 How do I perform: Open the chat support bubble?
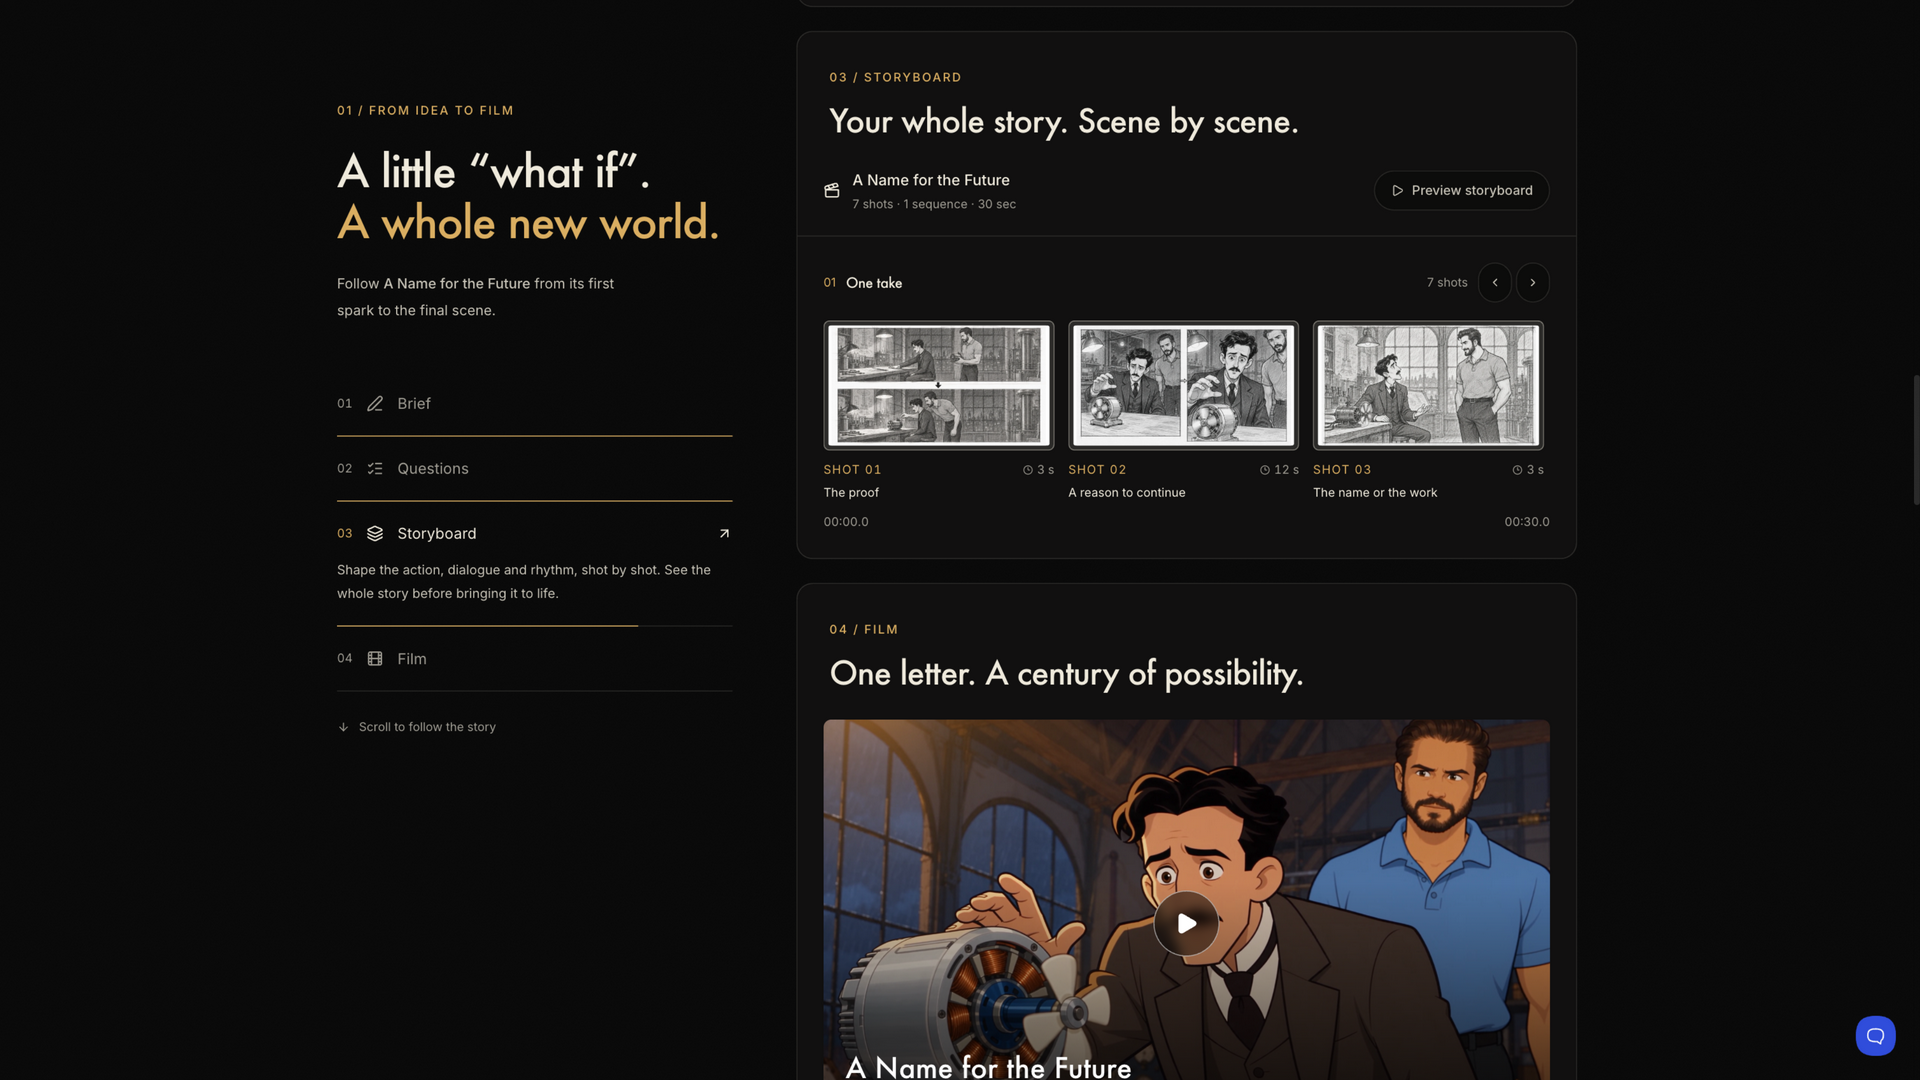tap(1875, 1036)
